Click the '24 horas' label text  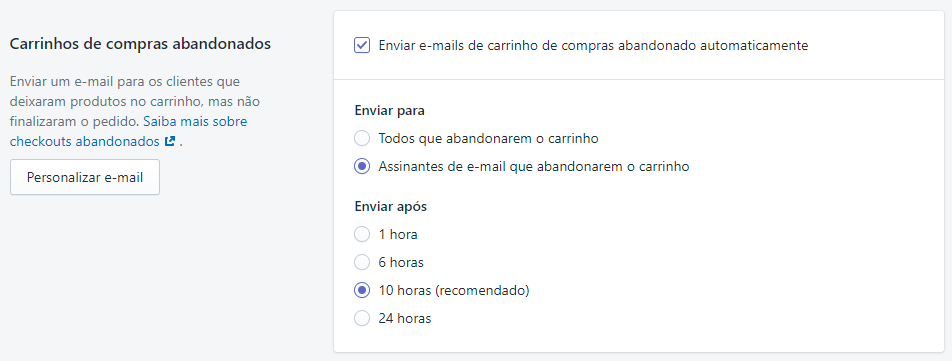(405, 319)
